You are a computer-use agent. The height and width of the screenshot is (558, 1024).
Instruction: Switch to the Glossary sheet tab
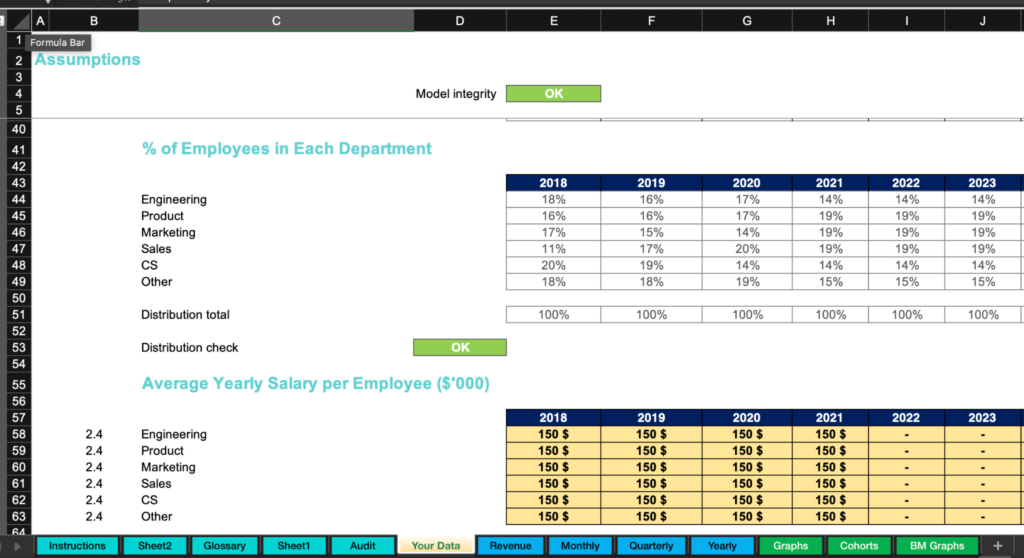(224, 546)
